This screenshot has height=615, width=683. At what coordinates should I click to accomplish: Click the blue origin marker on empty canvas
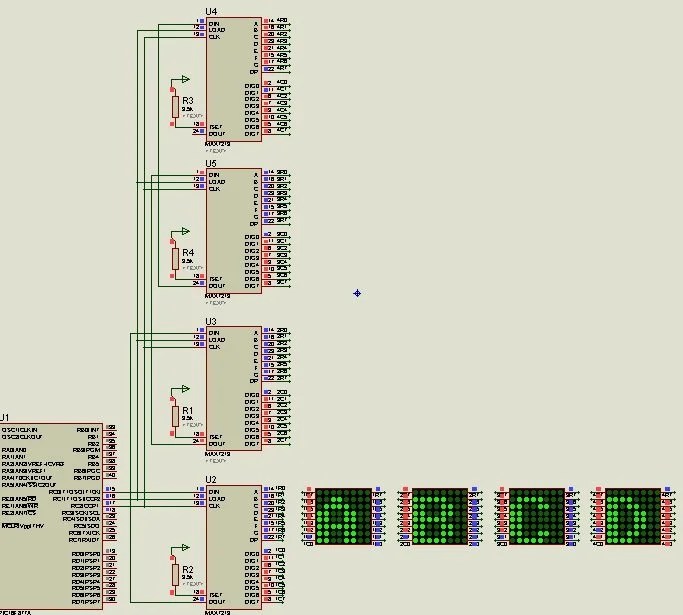pyautogui.click(x=357, y=293)
